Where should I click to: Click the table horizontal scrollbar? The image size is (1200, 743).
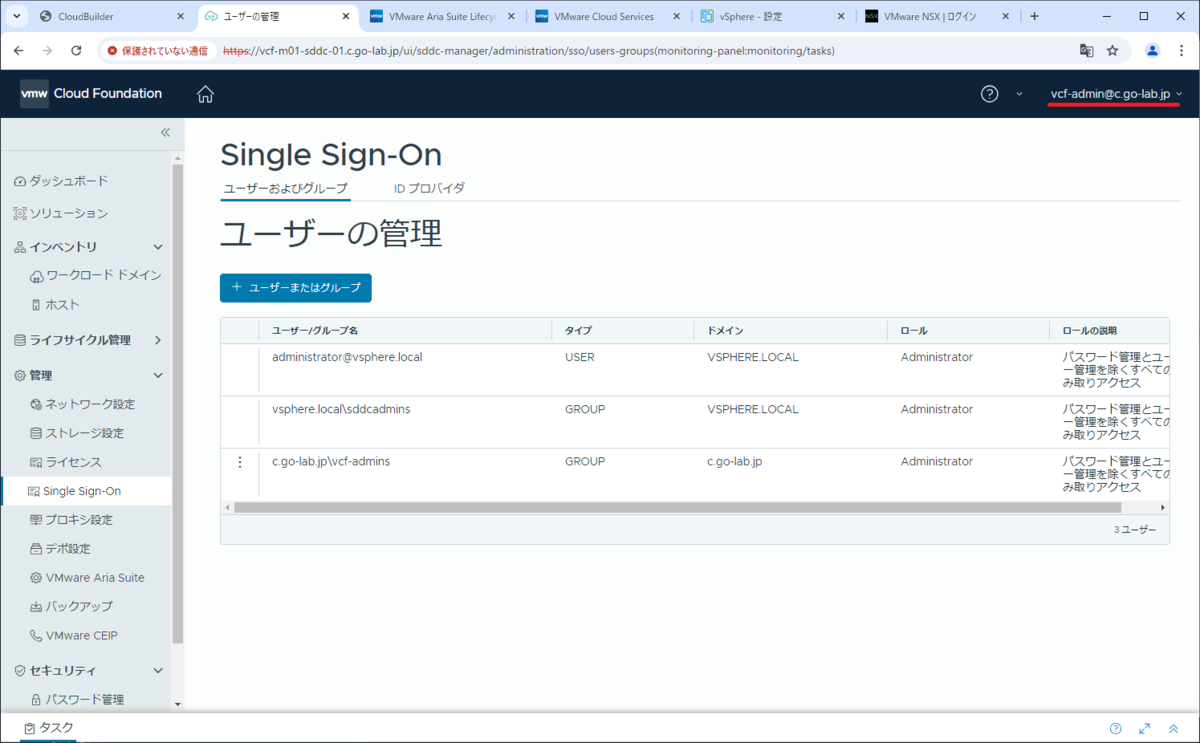click(x=677, y=508)
